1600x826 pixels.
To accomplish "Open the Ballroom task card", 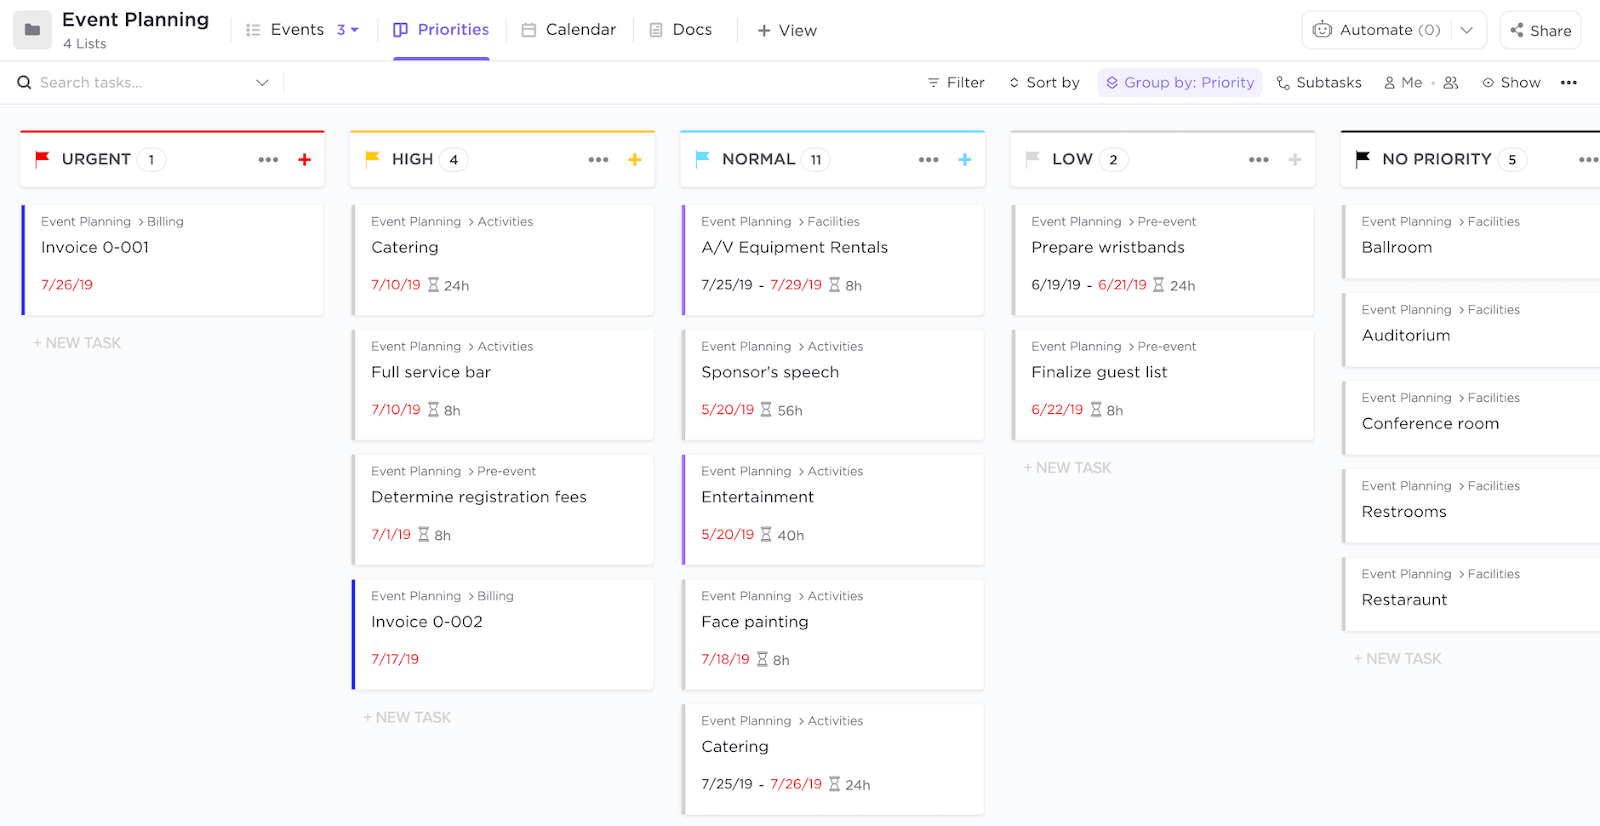I will click(1471, 242).
